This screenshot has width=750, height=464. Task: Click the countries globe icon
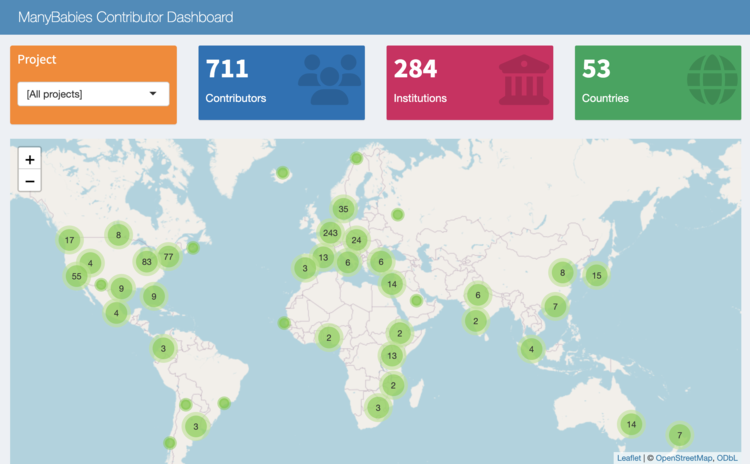pos(712,79)
